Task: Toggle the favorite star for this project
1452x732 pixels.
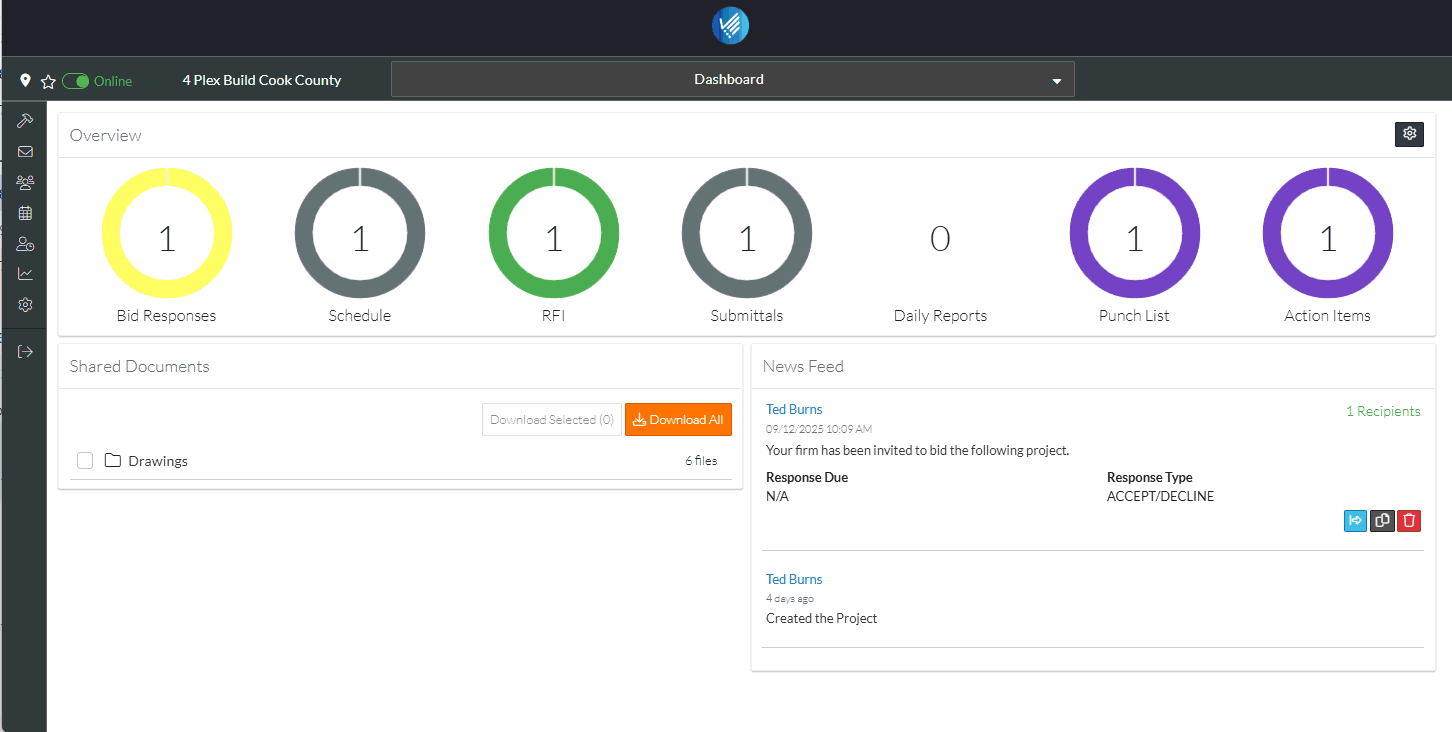Action: (x=47, y=81)
